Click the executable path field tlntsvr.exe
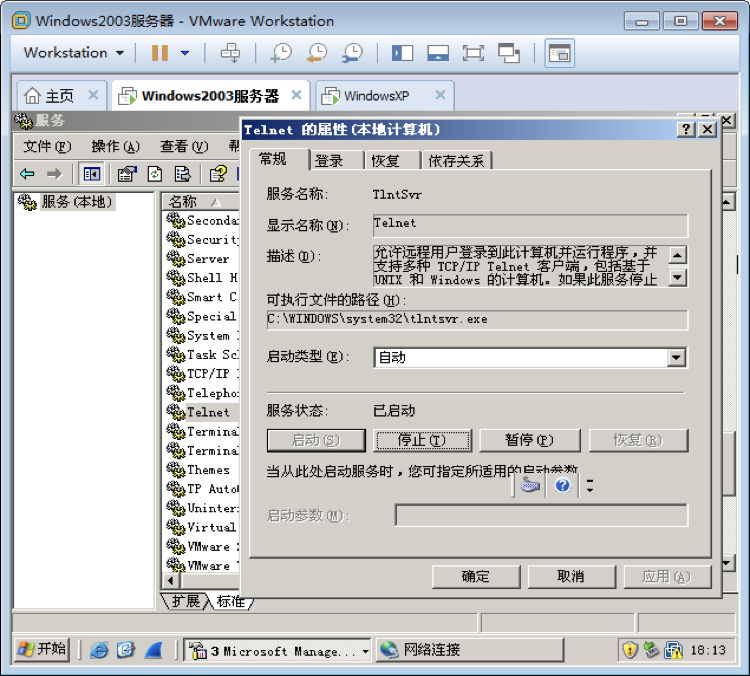The height and width of the screenshot is (676, 750). 477,320
